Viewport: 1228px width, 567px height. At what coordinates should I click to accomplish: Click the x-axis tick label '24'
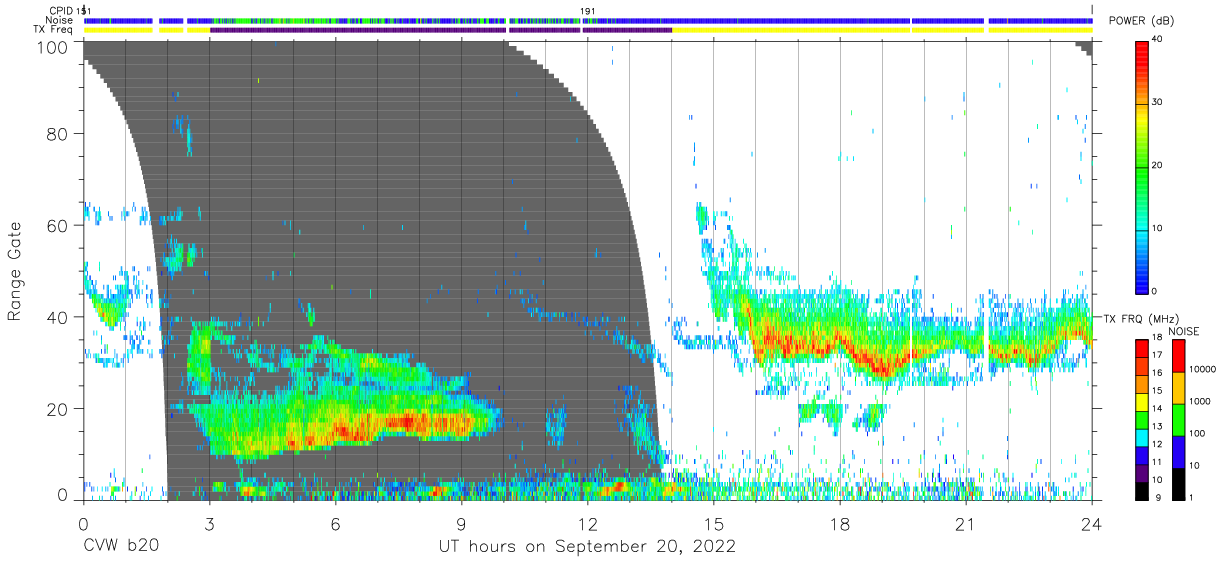tap(1092, 524)
